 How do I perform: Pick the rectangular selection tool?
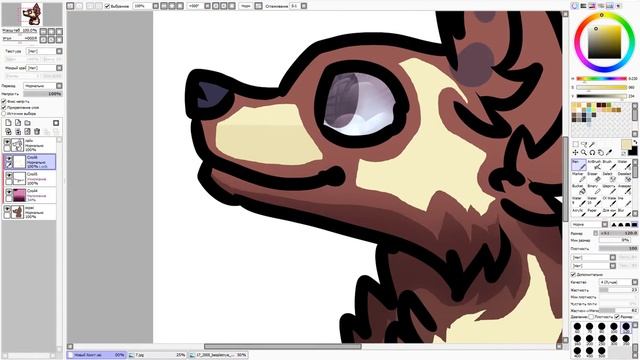[x=576, y=144]
